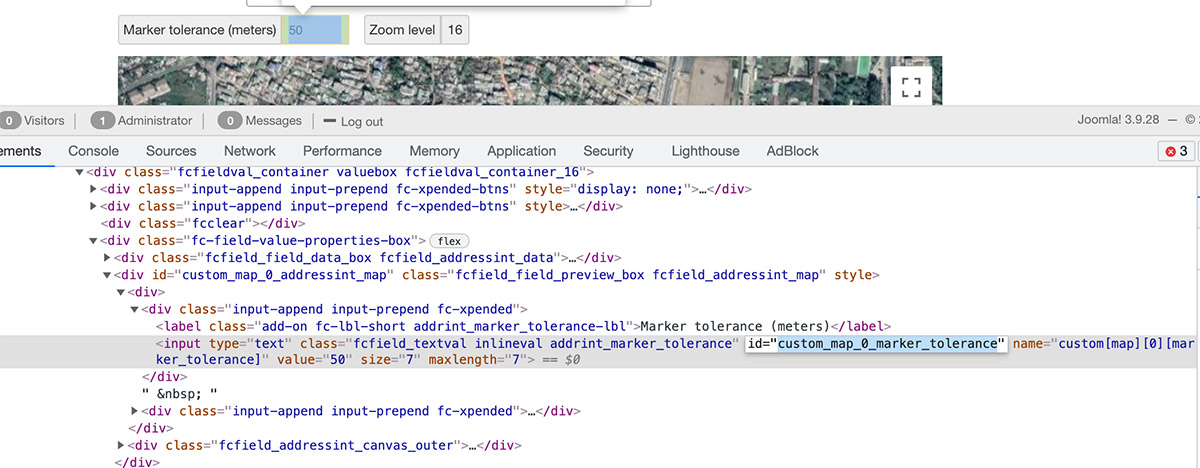
Task: Expand the fcfield_addressint_data div
Action: tap(108, 257)
